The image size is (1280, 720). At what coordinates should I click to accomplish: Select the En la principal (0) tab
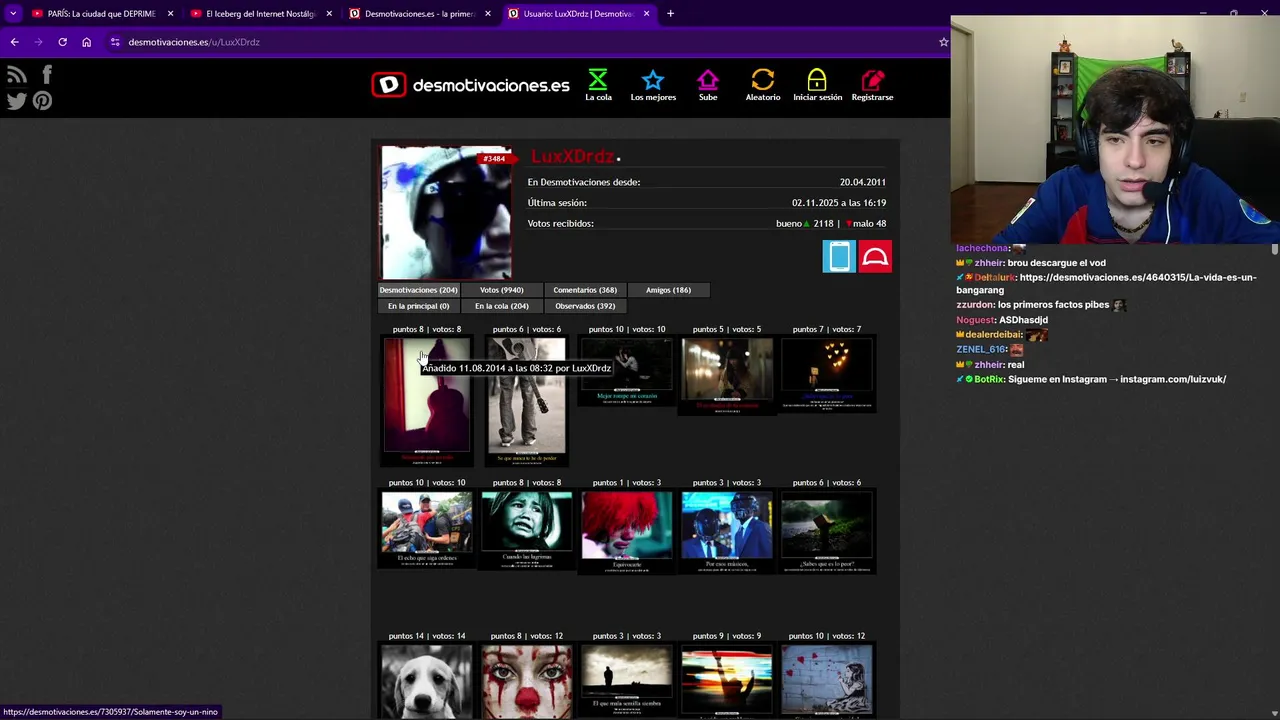418,306
